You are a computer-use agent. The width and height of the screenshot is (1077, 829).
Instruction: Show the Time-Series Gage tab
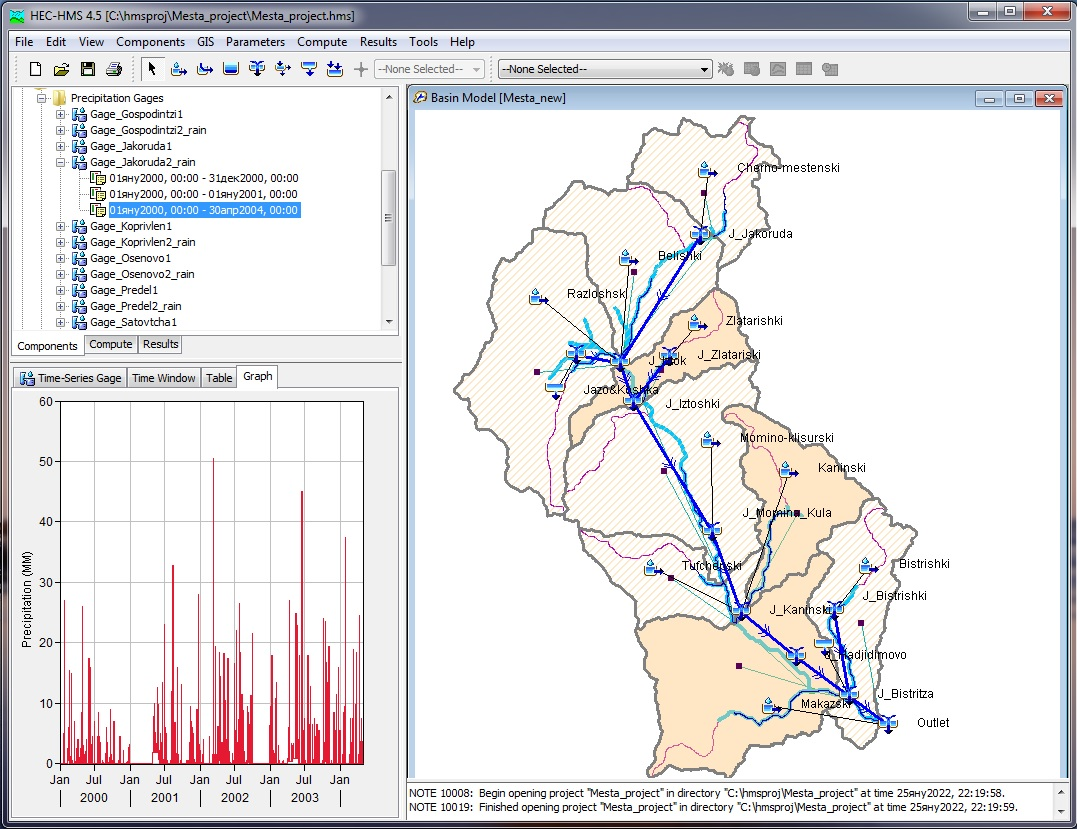point(71,378)
